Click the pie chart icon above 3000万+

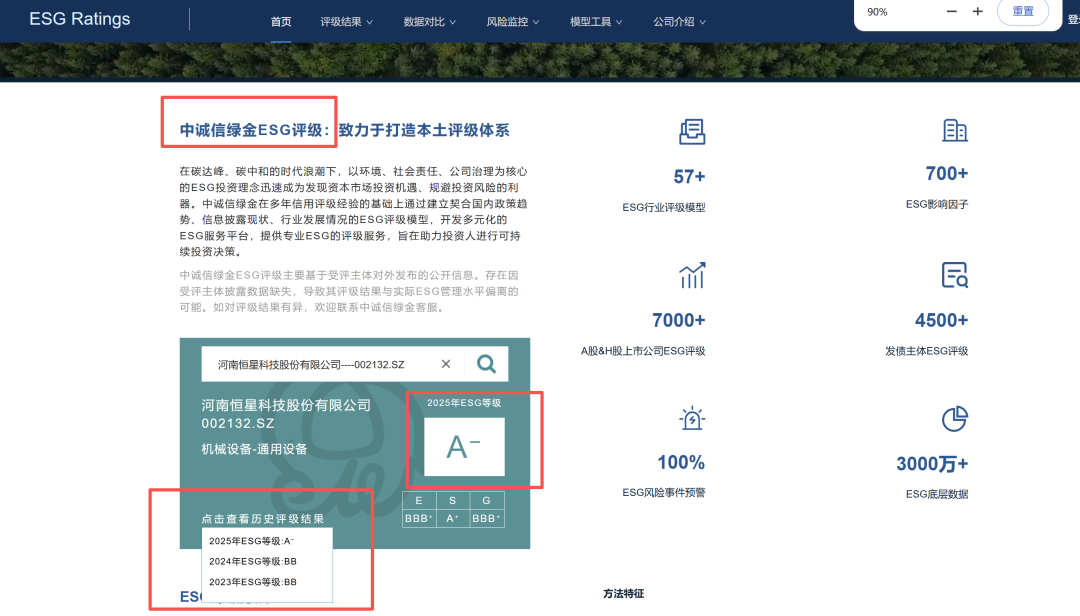pos(955,419)
